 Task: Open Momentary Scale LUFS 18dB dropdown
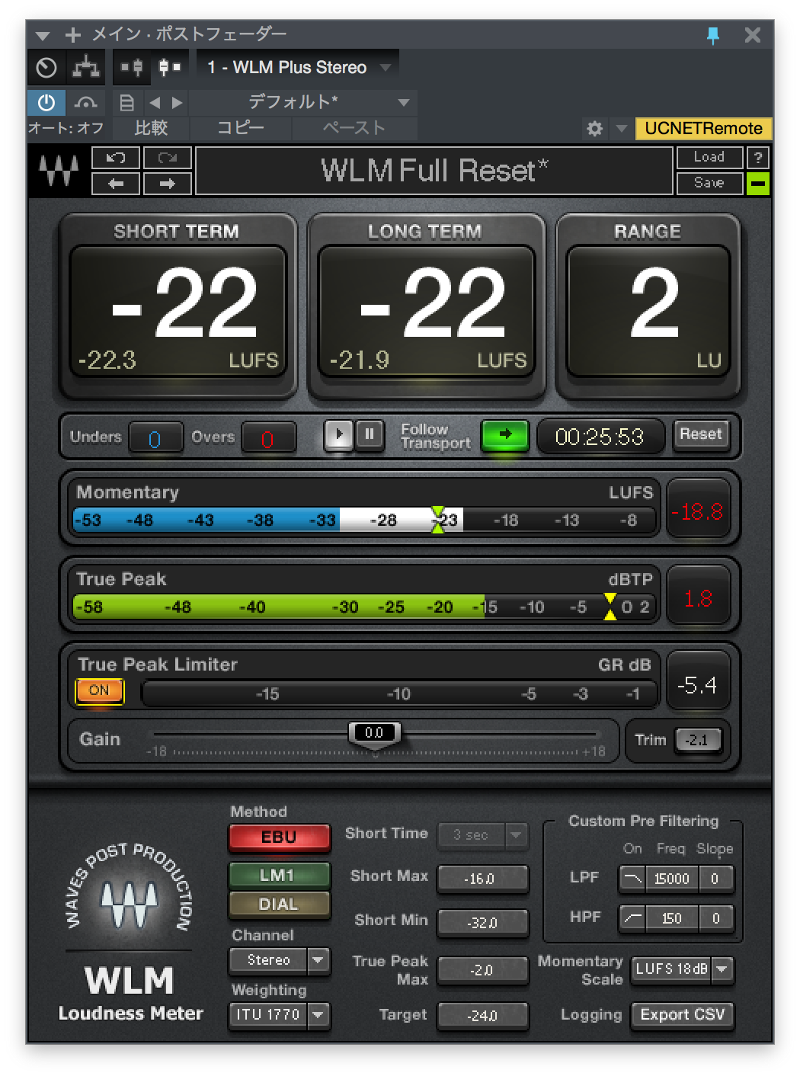[683, 969]
